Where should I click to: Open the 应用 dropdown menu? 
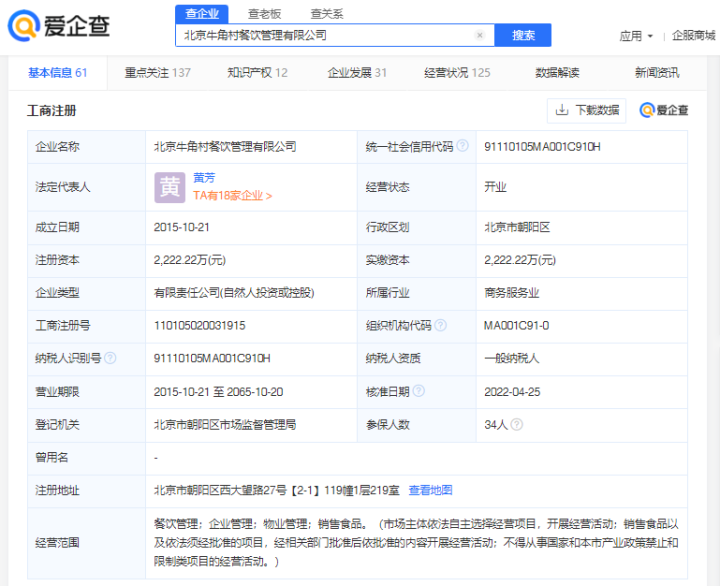point(636,36)
